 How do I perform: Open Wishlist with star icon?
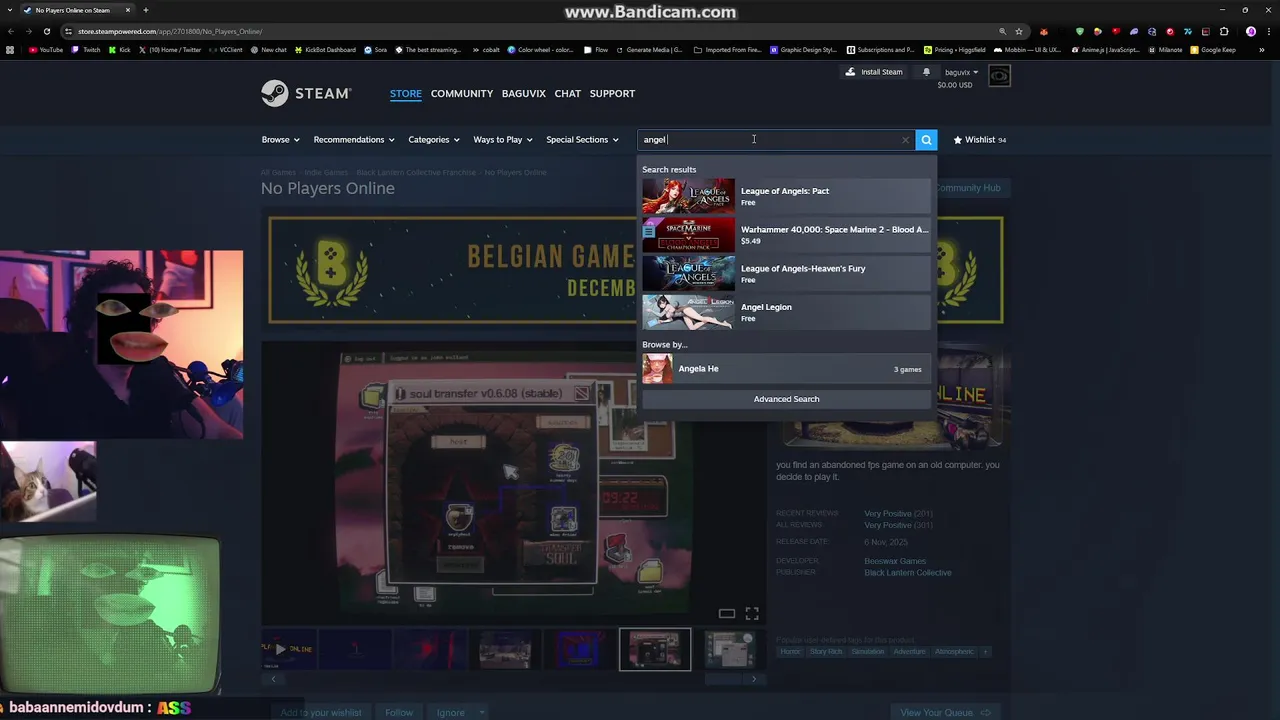pos(980,140)
